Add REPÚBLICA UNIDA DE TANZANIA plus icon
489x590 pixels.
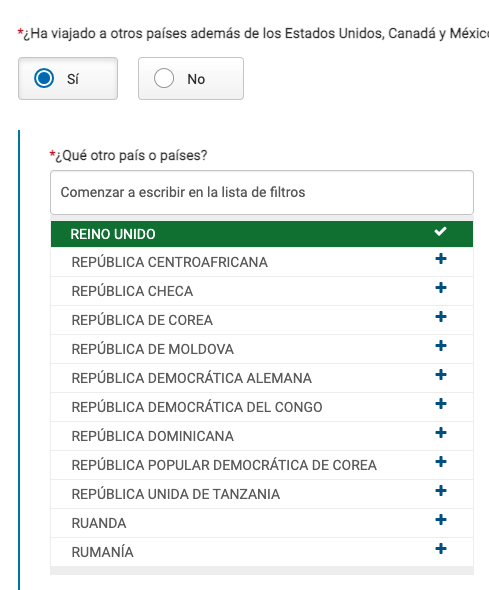(x=441, y=491)
